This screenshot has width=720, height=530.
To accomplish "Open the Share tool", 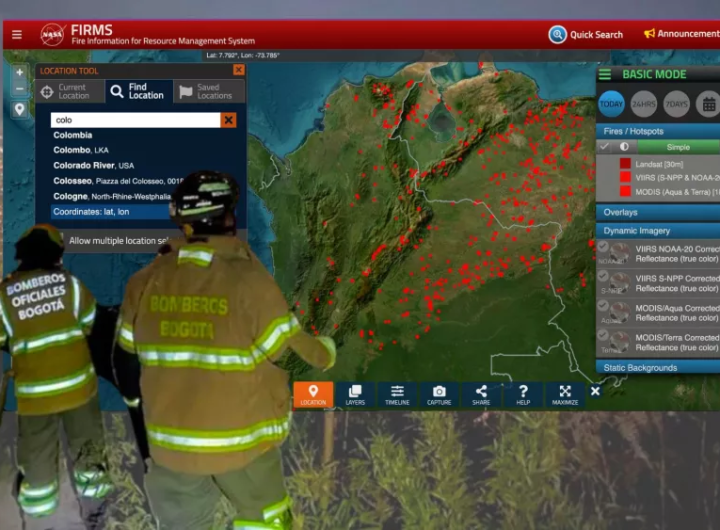I will [481, 395].
